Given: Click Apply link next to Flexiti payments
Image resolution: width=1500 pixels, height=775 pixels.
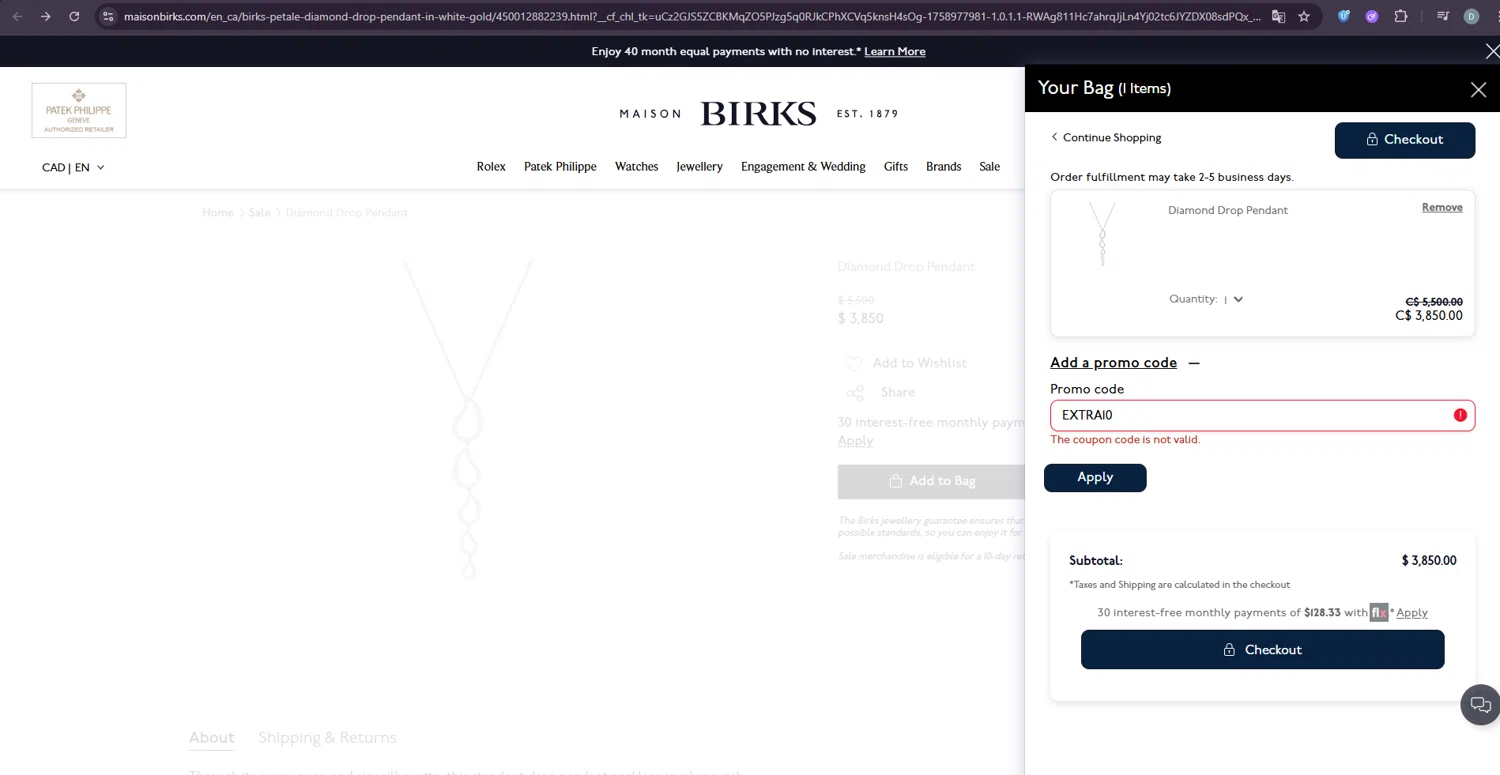Looking at the screenshot, I should (1412, 613).
